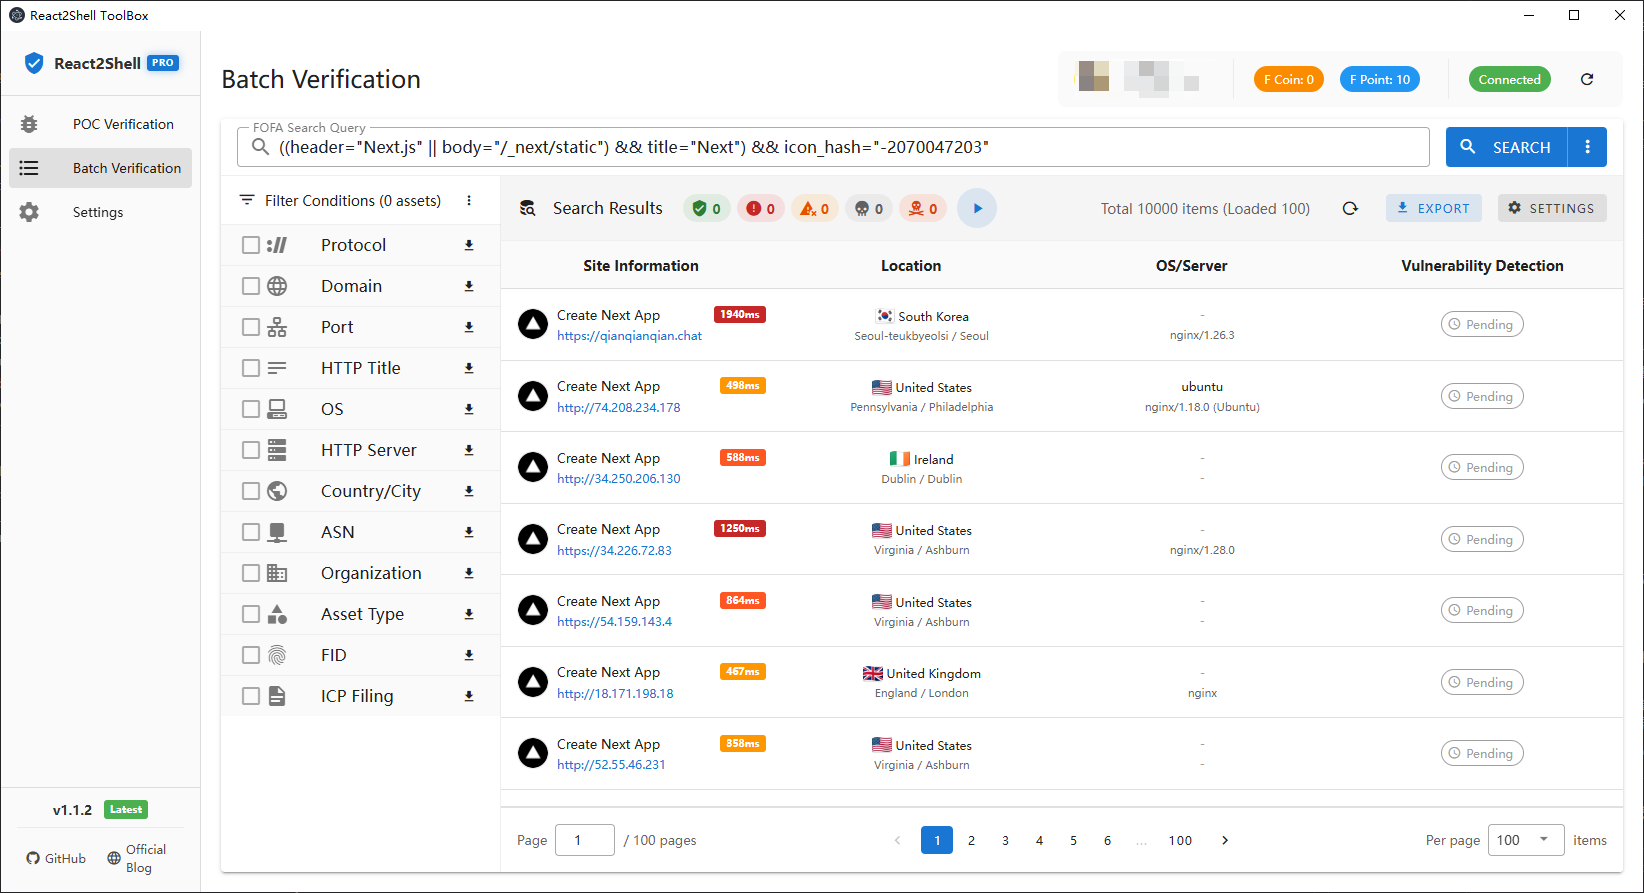Open the Per page dropdown
The width and height of the screenshot is (1644, 893).
[x=1525, y=840]
